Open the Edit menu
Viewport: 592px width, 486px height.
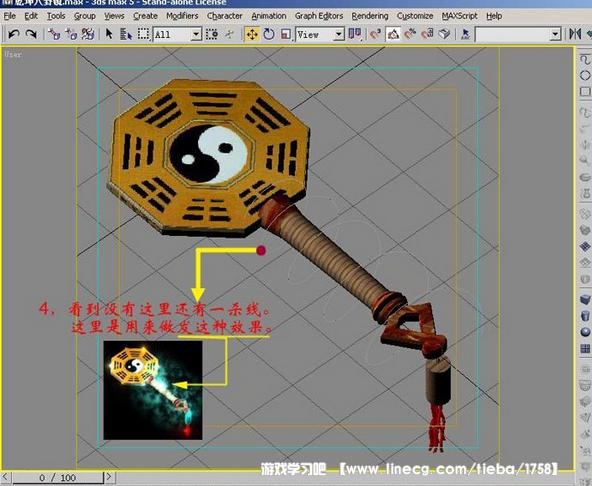(31, 16)
